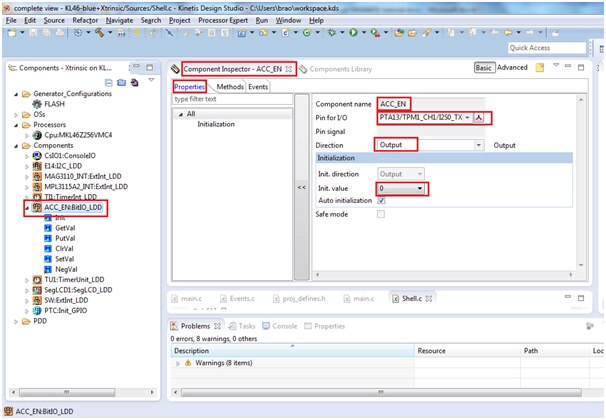Click the SetVal method icon
The image size is (606, 420).
coord(48,259)
